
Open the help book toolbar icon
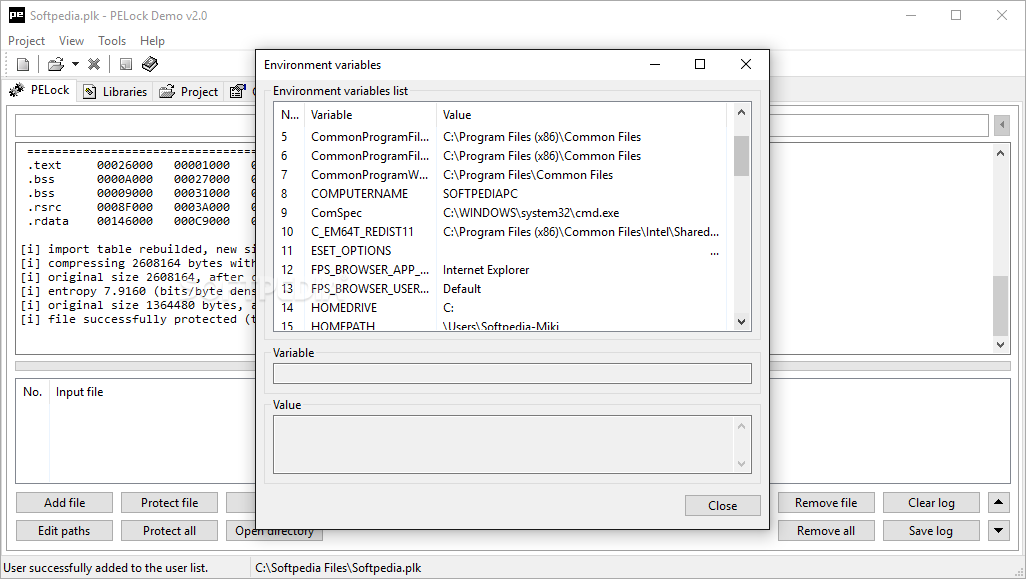[150, 64]
